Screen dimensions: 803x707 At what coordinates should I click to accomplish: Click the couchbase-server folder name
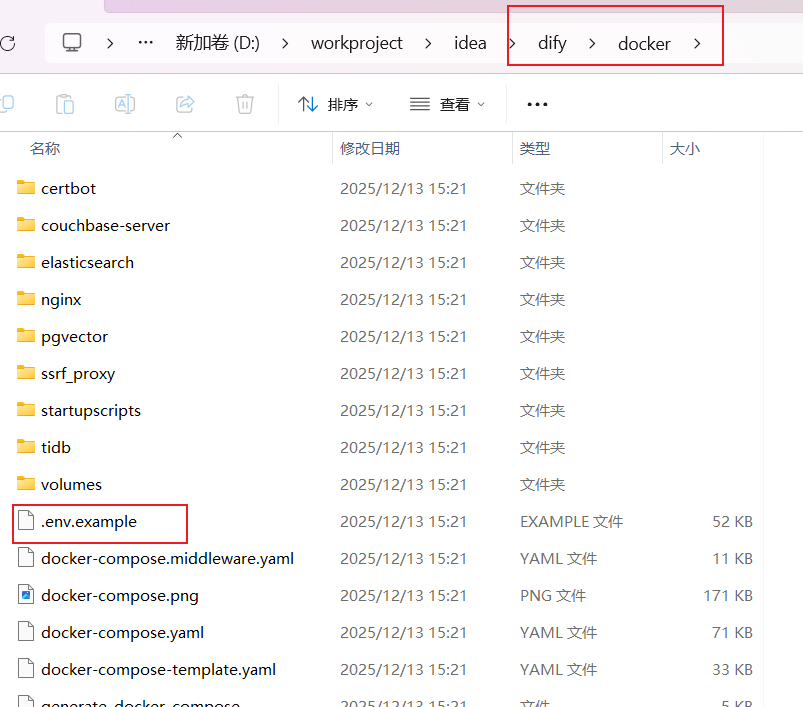pos(105,225)
